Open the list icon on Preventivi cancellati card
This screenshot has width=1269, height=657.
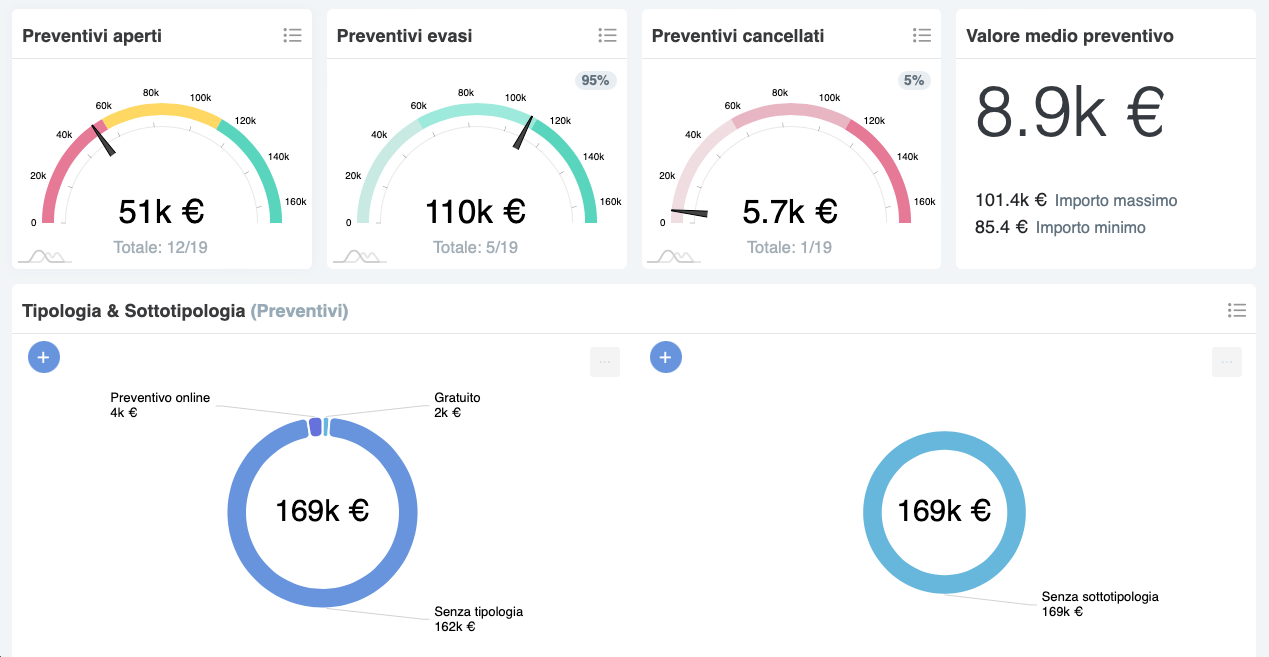click(922, 35)
